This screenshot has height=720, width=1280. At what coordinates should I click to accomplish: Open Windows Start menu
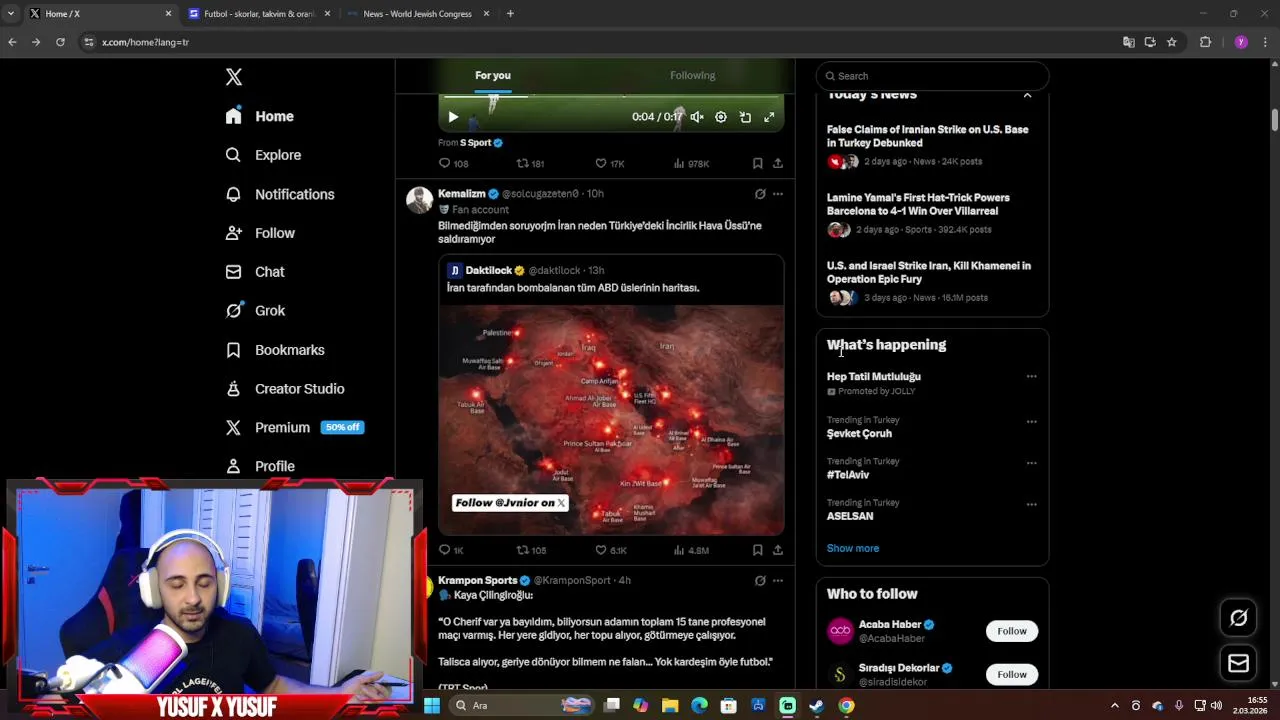point(431,705)
